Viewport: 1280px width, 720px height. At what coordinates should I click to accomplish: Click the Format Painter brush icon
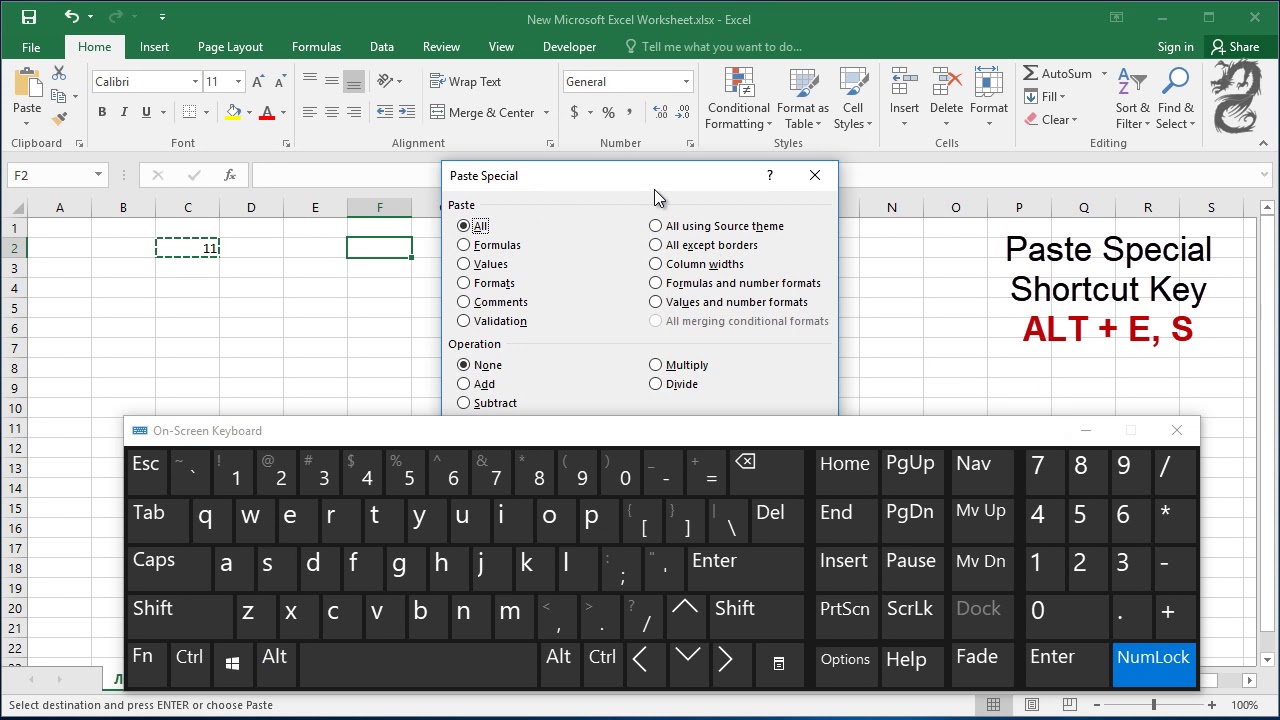[x=59, y=118]
